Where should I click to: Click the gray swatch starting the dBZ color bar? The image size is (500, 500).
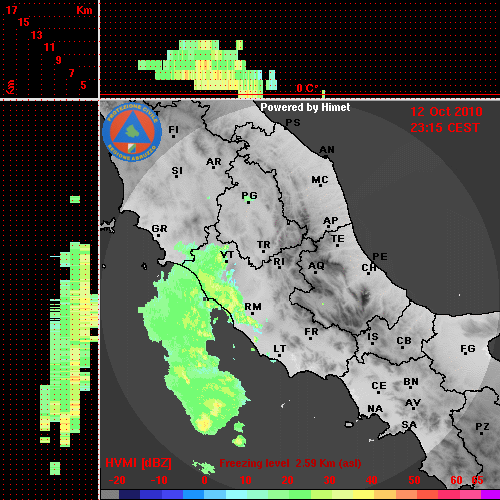point(110,494)
